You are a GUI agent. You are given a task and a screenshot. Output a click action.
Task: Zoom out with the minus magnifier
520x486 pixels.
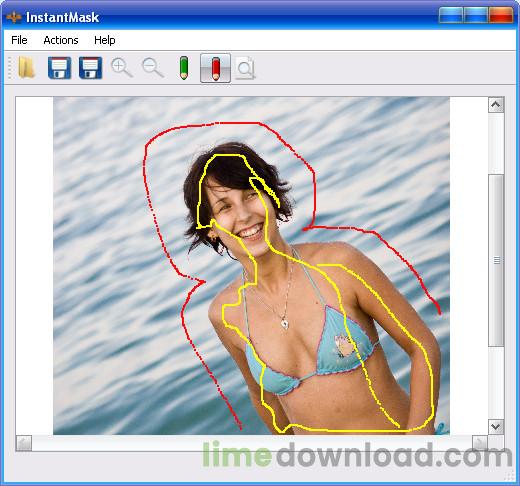[153, 68]
